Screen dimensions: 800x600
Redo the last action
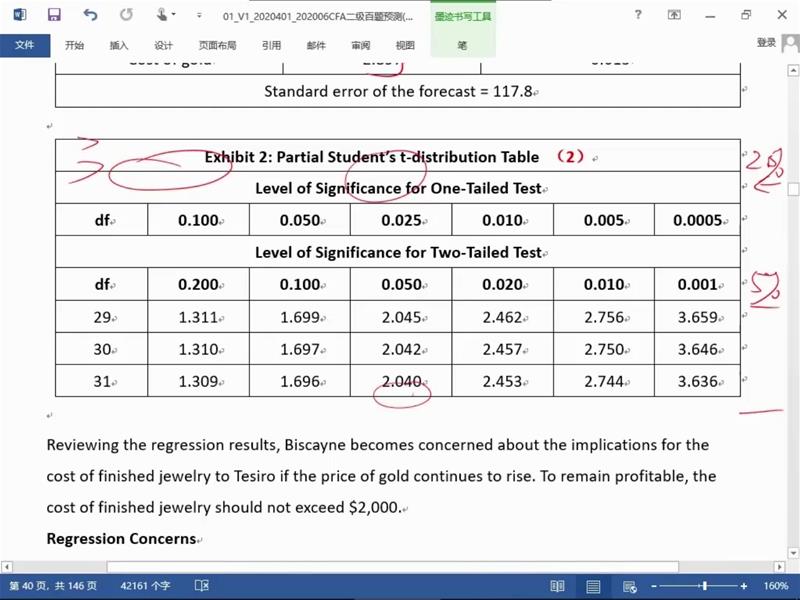pos(126,15)
